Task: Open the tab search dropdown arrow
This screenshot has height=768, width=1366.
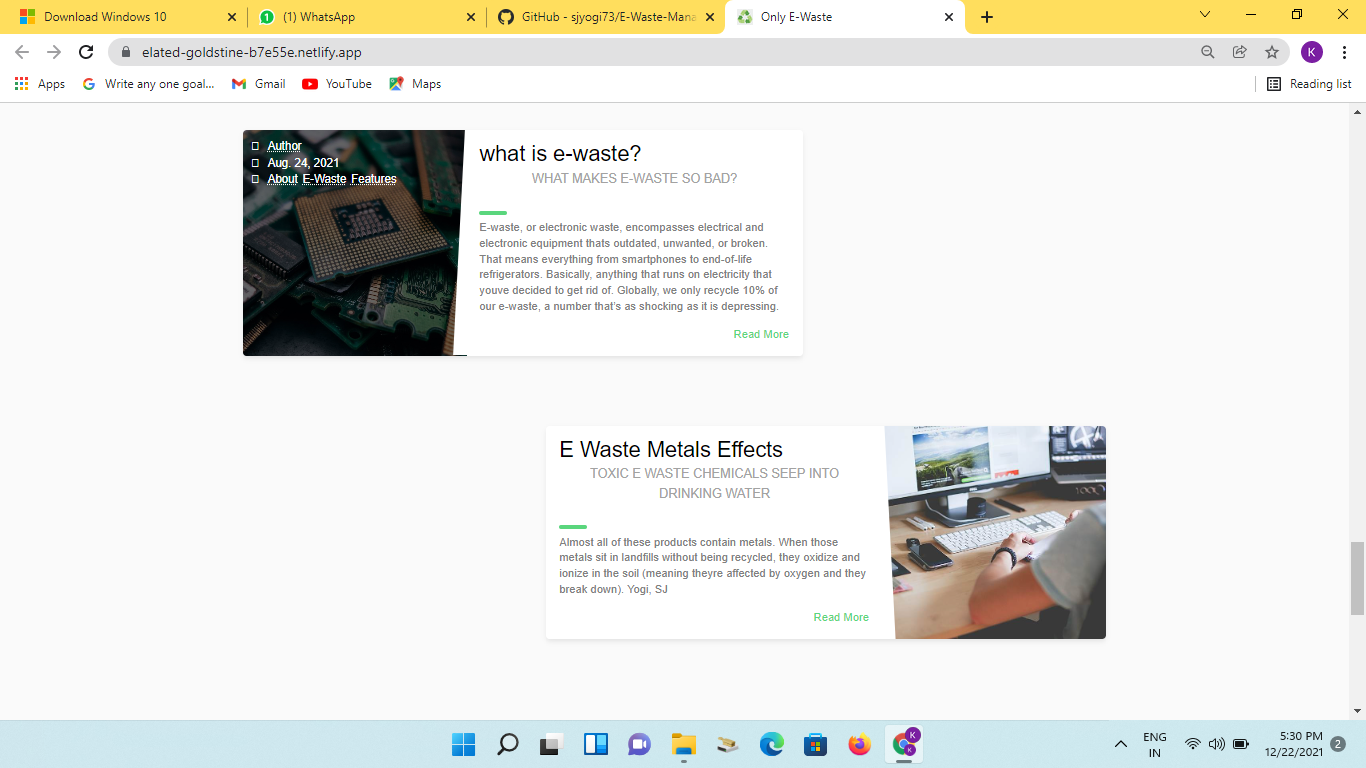Action: 1203,15
